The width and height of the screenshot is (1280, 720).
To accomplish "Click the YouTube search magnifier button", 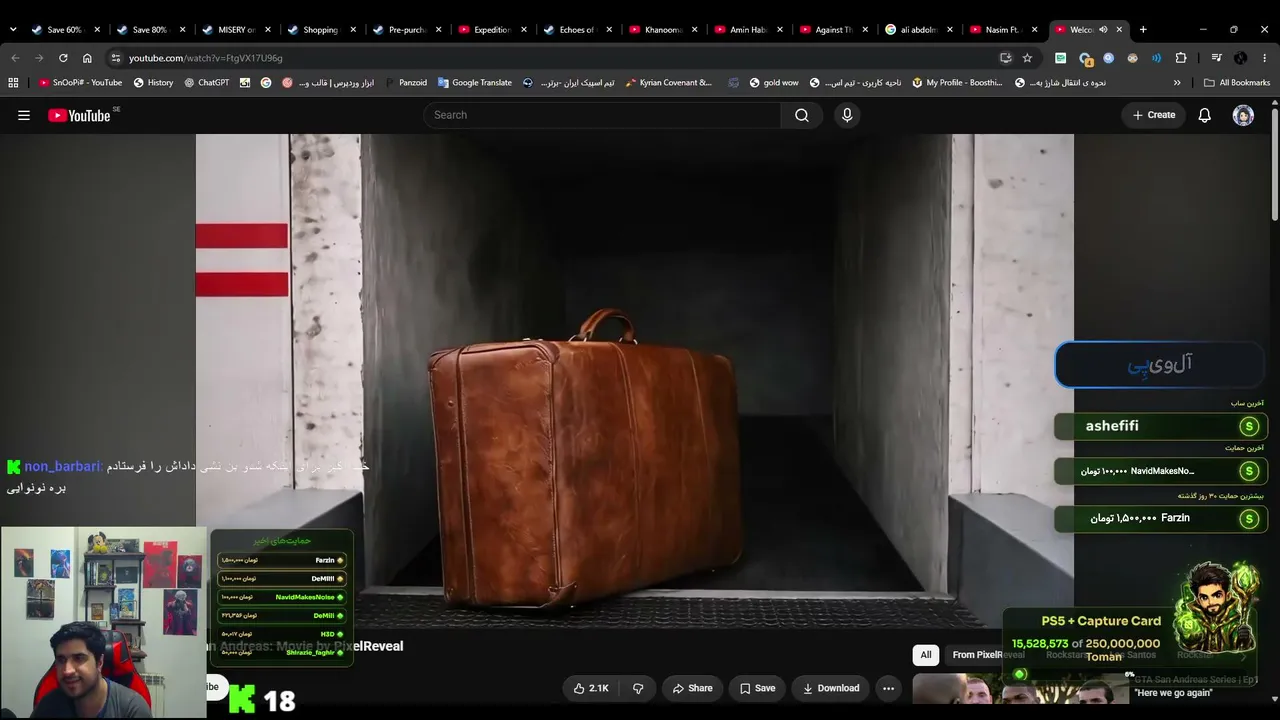I will point(802,115).
